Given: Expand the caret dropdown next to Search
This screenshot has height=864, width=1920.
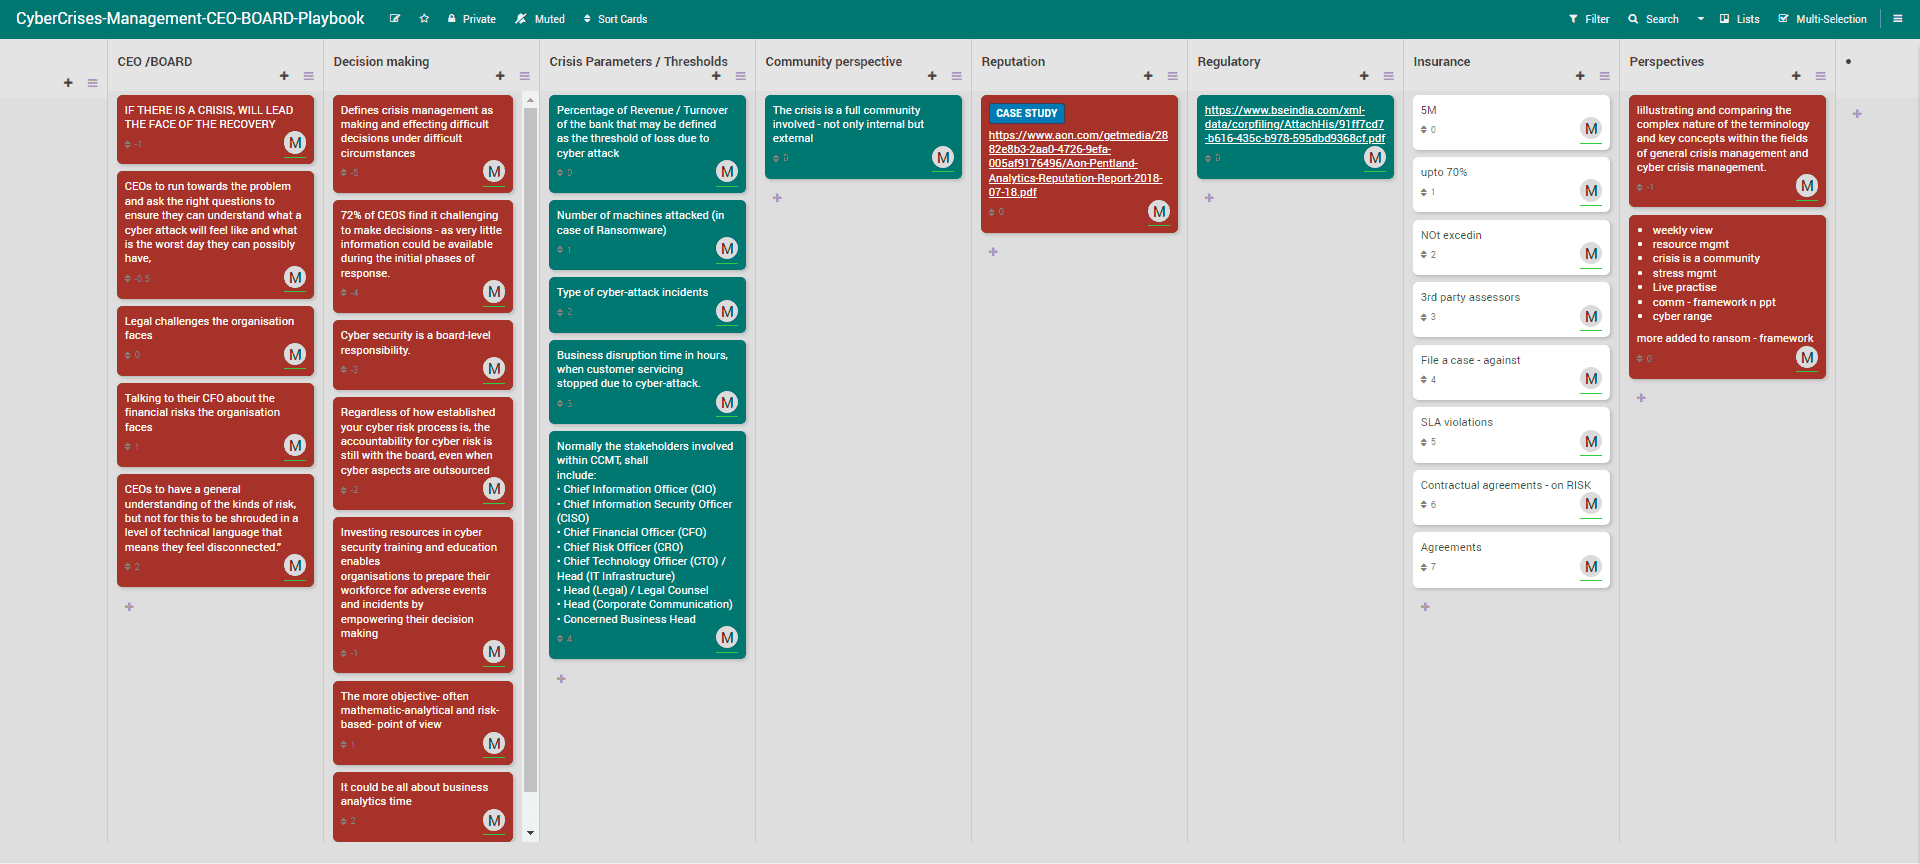Looking at the screenshot, I should point(1700,19).
